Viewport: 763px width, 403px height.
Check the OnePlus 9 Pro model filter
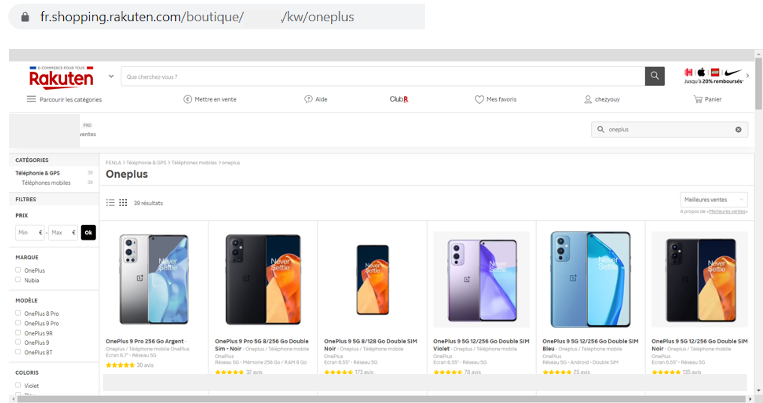[18, 323]
